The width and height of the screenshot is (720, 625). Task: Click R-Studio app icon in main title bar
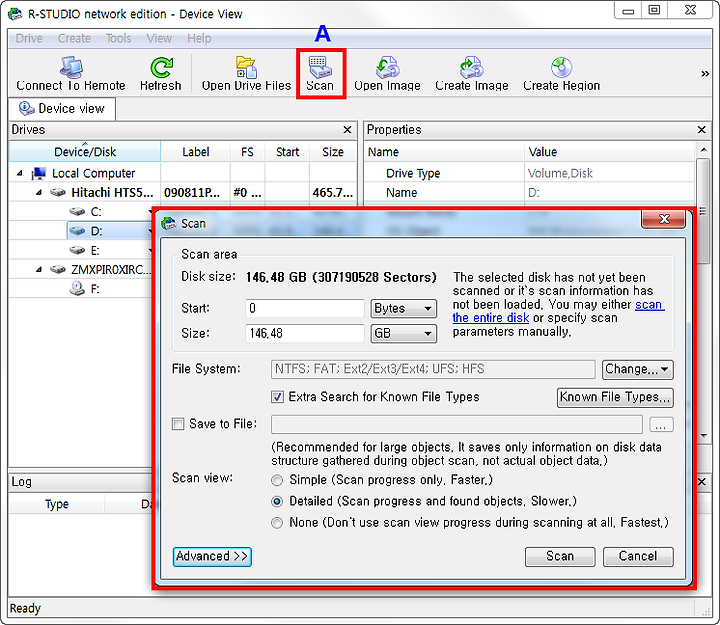coord(15,14)
